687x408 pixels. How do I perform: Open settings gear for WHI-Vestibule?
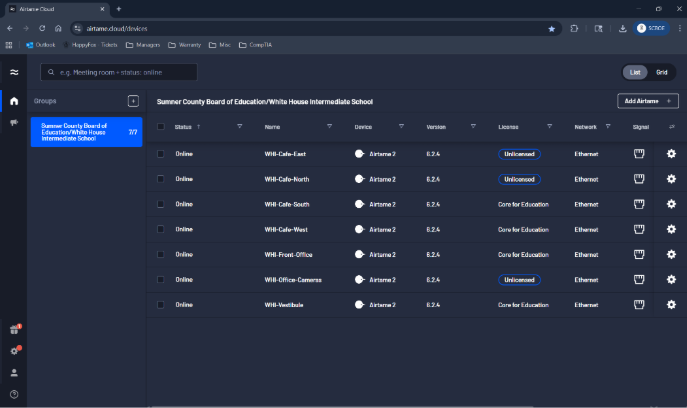click(671, 305)
